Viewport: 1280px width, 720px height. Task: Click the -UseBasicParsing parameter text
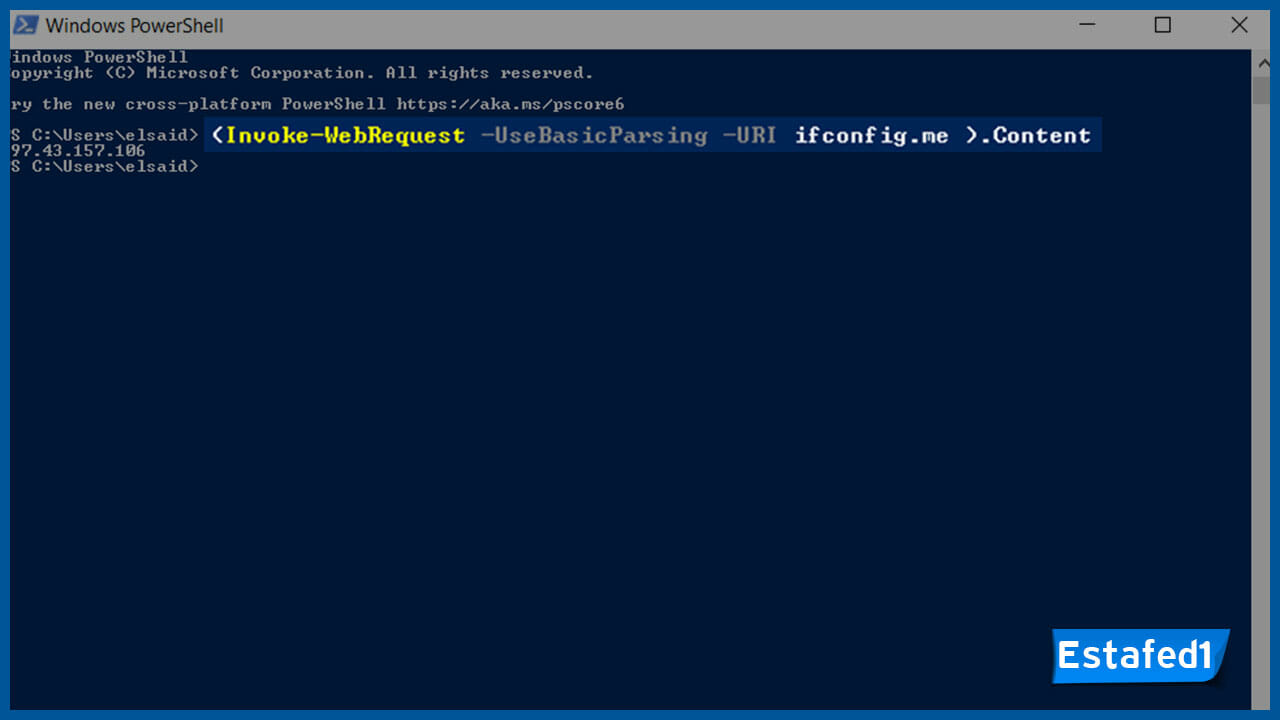(595, 135)
